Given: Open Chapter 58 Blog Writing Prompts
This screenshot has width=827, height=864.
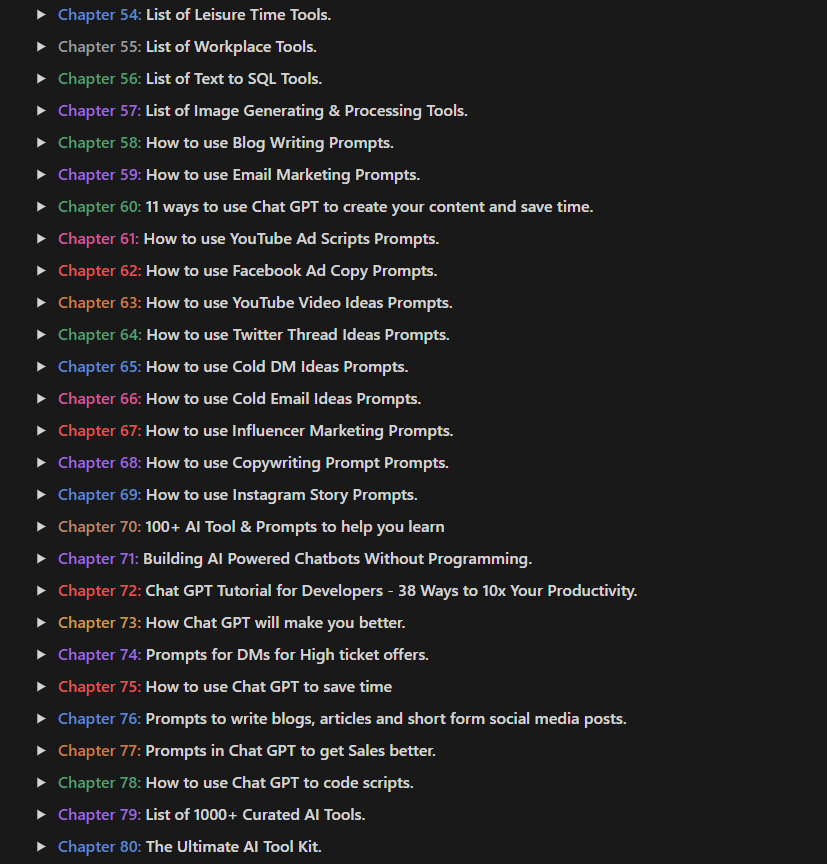Looking at the screenshot, I should coord(226,143).
